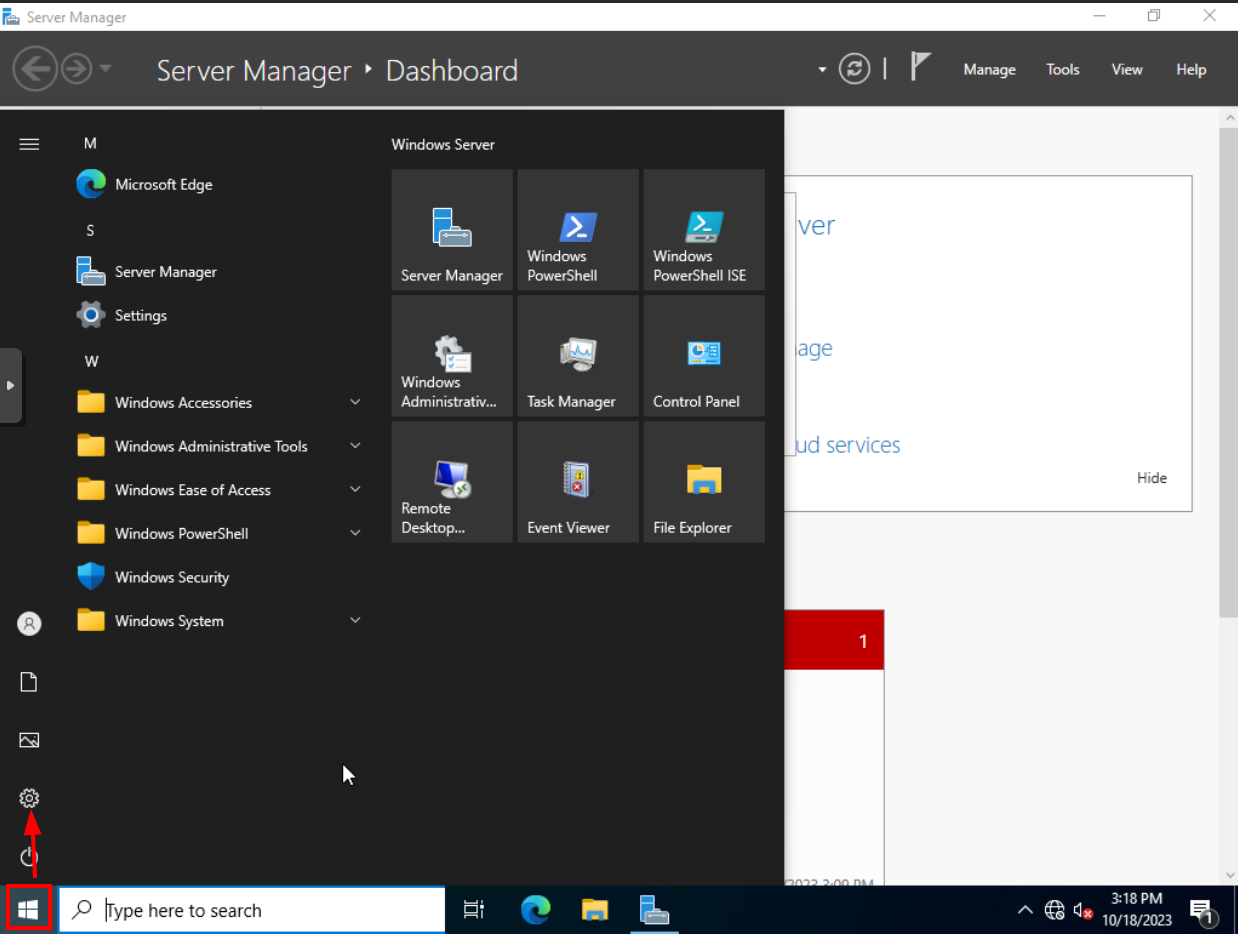
Task: Expand the Start menu hamburger navigation
Action: pyautogui.click(x=29, y=144)
